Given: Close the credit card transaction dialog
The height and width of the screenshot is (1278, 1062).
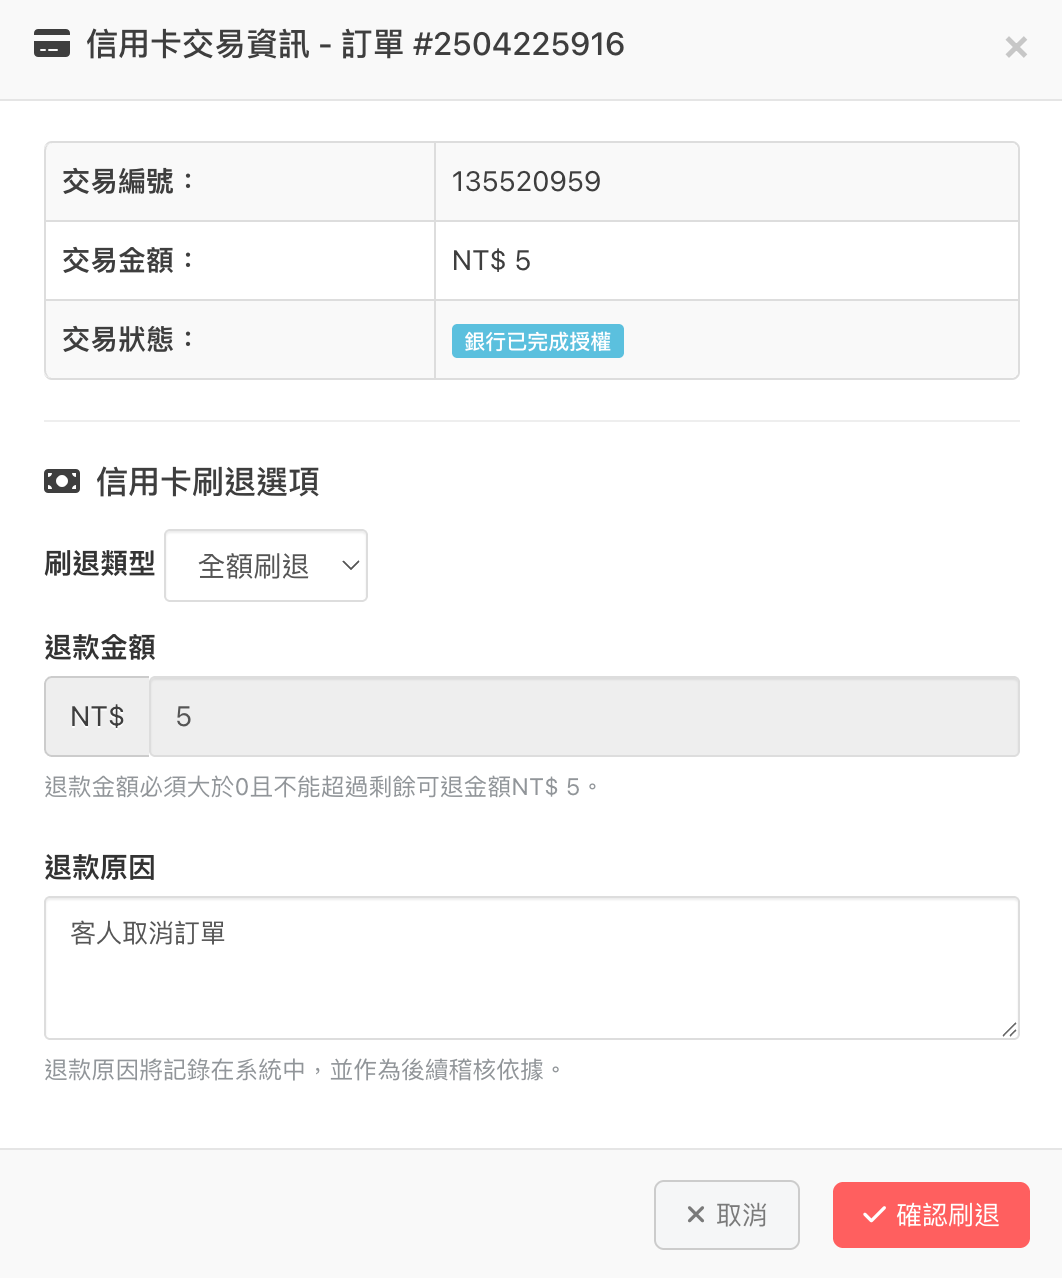Looking at the screenshot, I should 1016,47.
